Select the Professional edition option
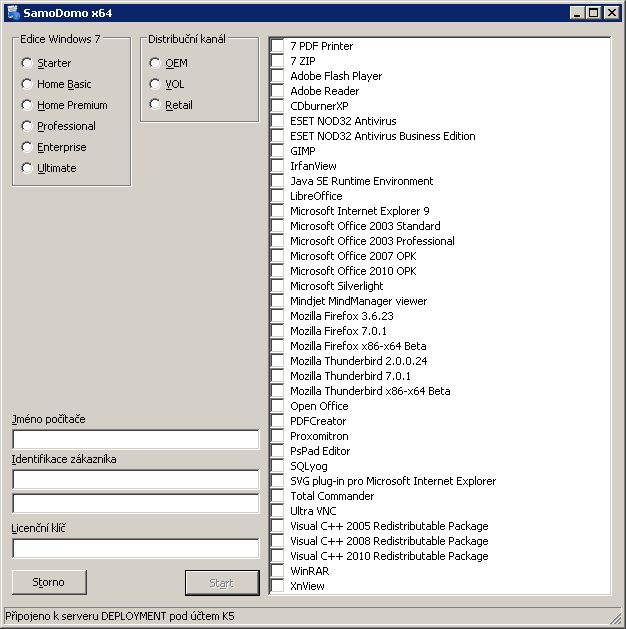 27,126
